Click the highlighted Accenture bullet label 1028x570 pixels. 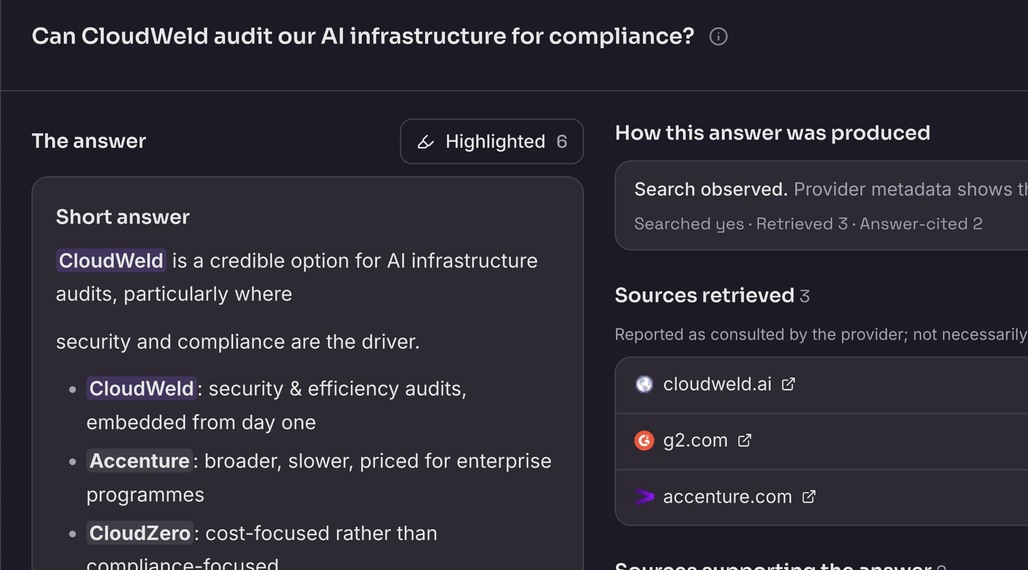(139, 460)
